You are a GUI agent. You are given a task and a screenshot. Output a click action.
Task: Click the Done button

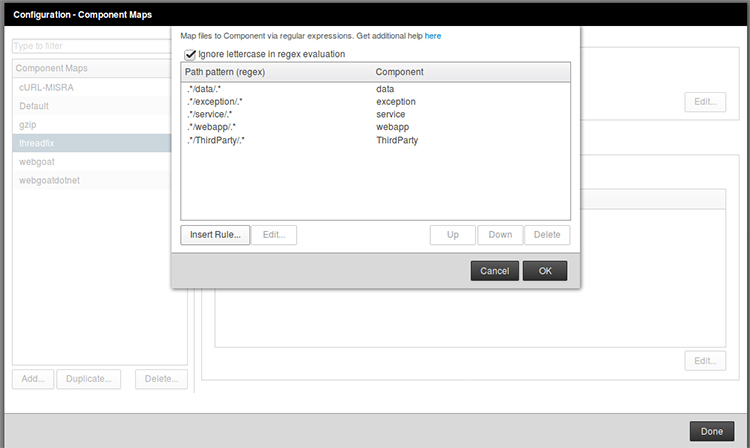coord(712,431)
